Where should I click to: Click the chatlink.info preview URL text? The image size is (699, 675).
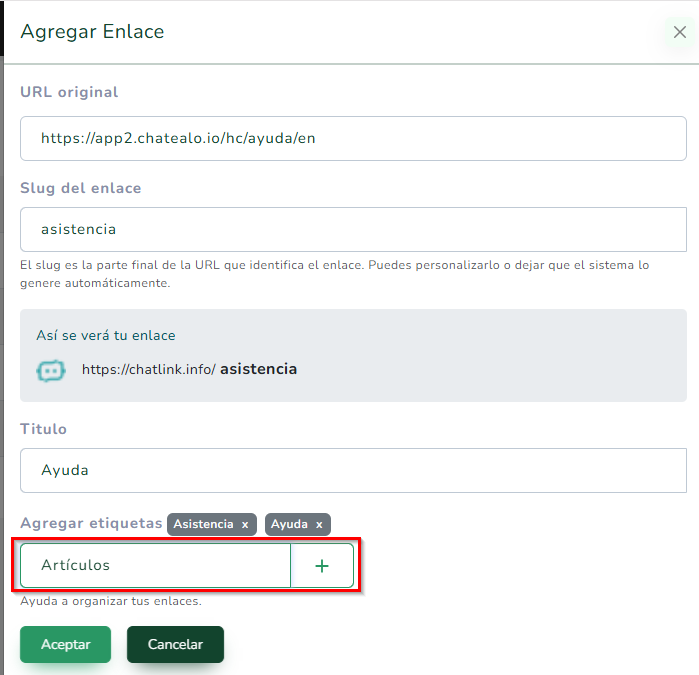(x=149, y=369)
